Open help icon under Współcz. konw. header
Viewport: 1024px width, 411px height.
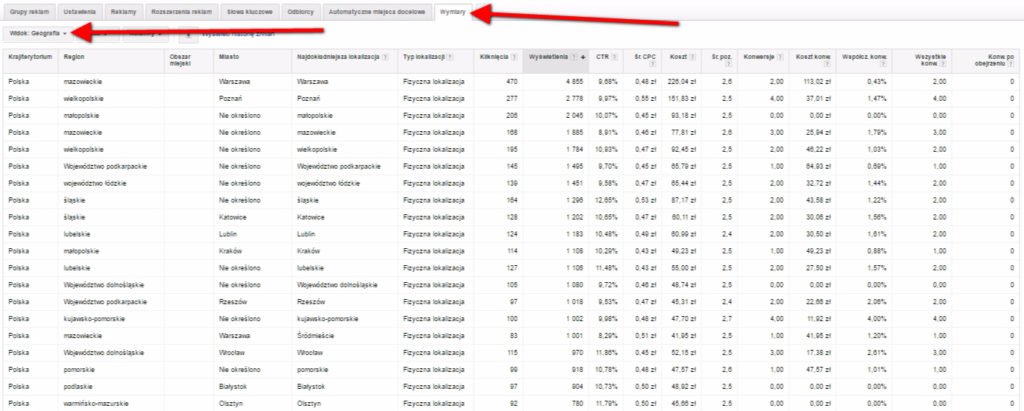883,64
